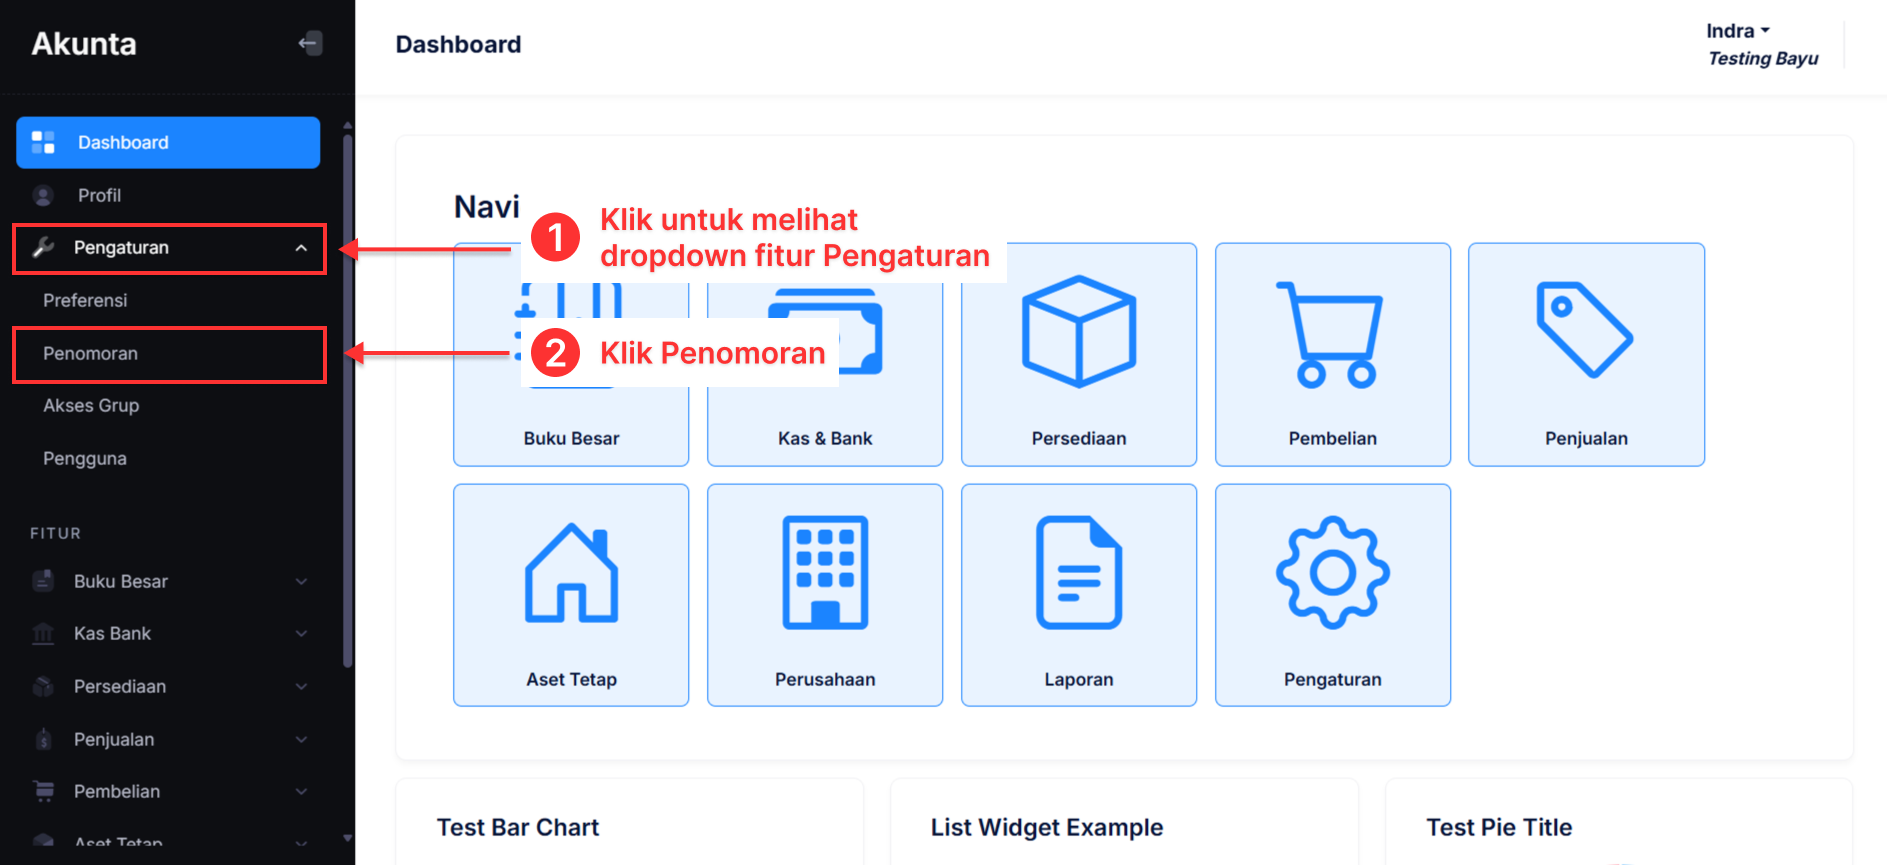This screenshot has width=1887, height=865.
Task: Open the Aset Tetap house tile
Action: [571, 595]
